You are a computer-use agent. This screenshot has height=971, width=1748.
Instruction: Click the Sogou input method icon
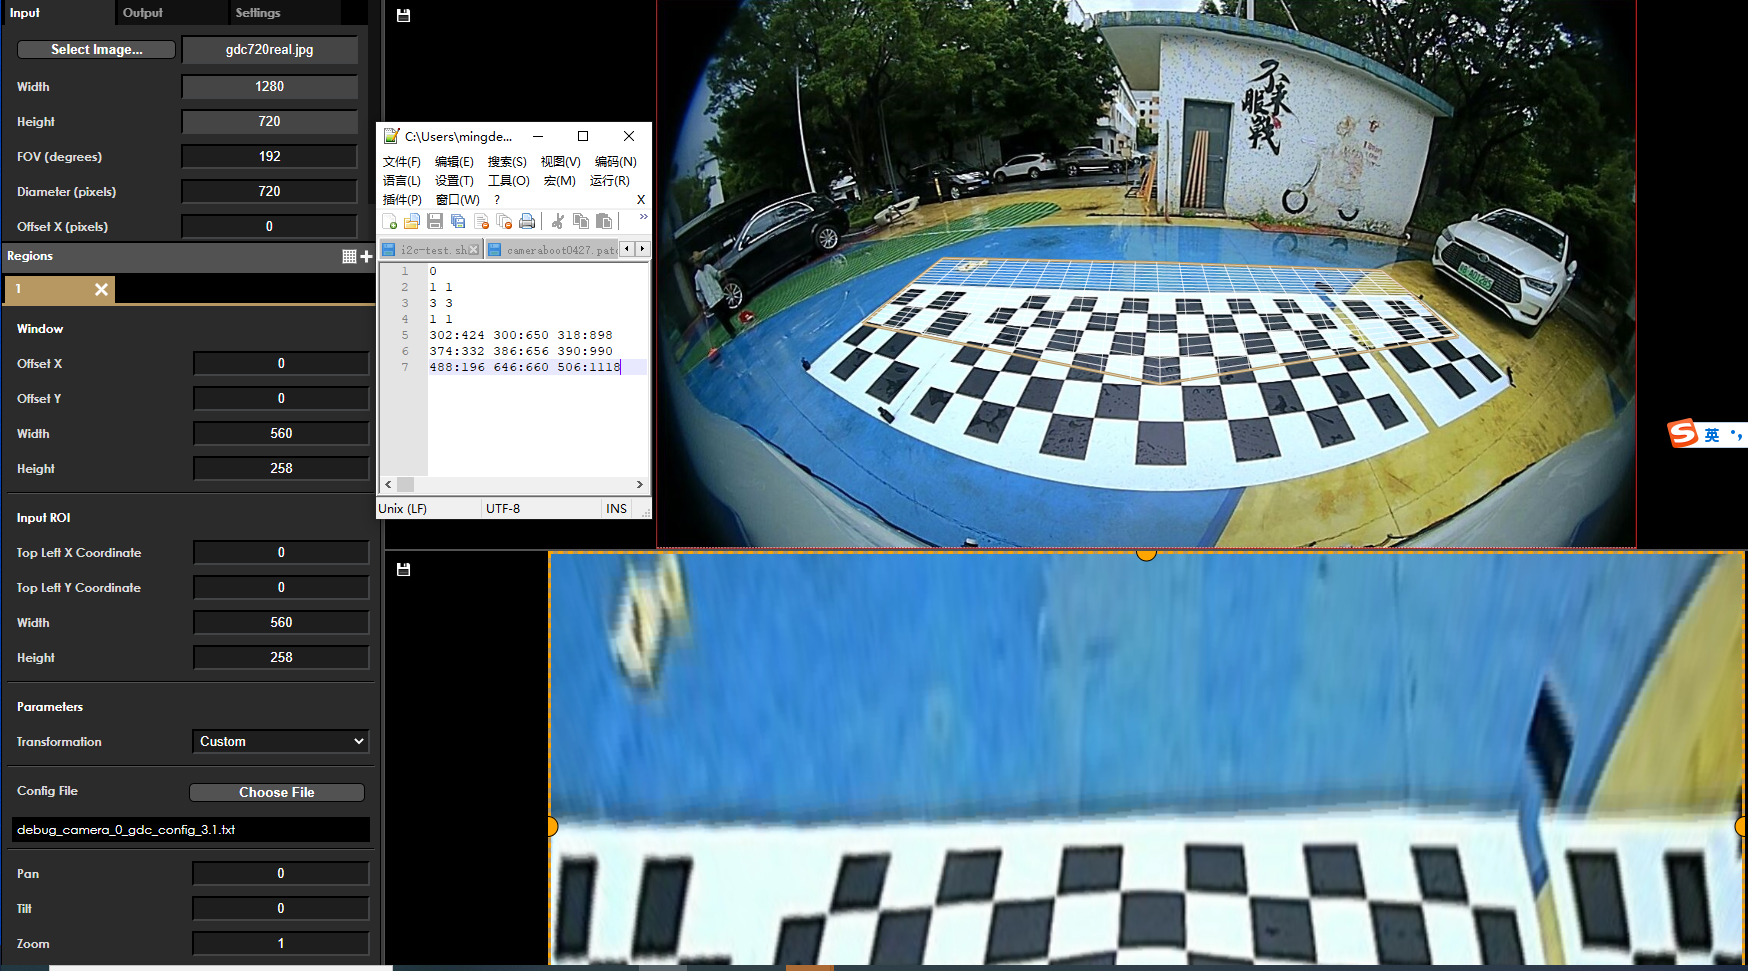(1683, 434)
